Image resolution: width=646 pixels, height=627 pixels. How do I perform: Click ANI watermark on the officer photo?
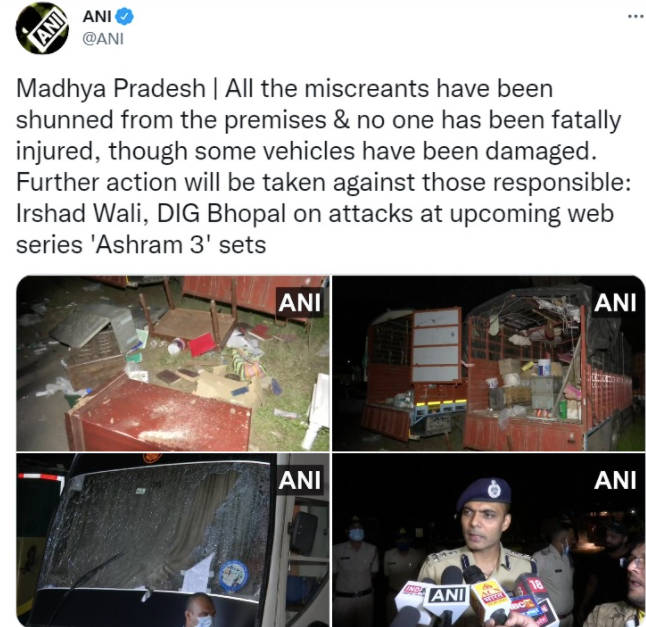615,480
